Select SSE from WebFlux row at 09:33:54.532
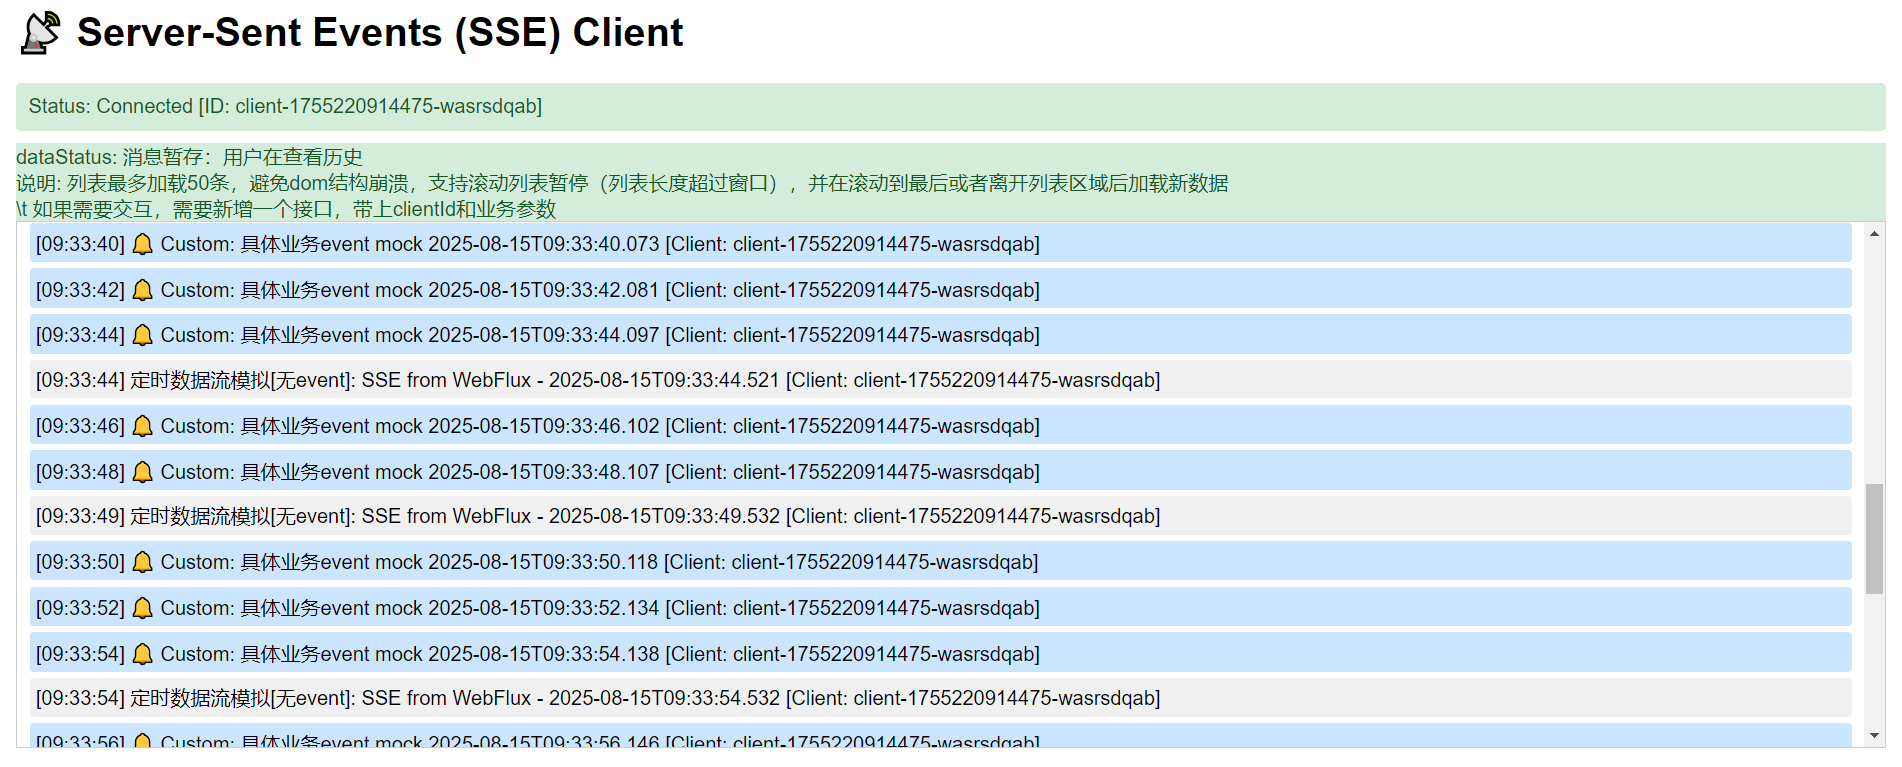Screen dimensions: 1902x767 (940, 698)
